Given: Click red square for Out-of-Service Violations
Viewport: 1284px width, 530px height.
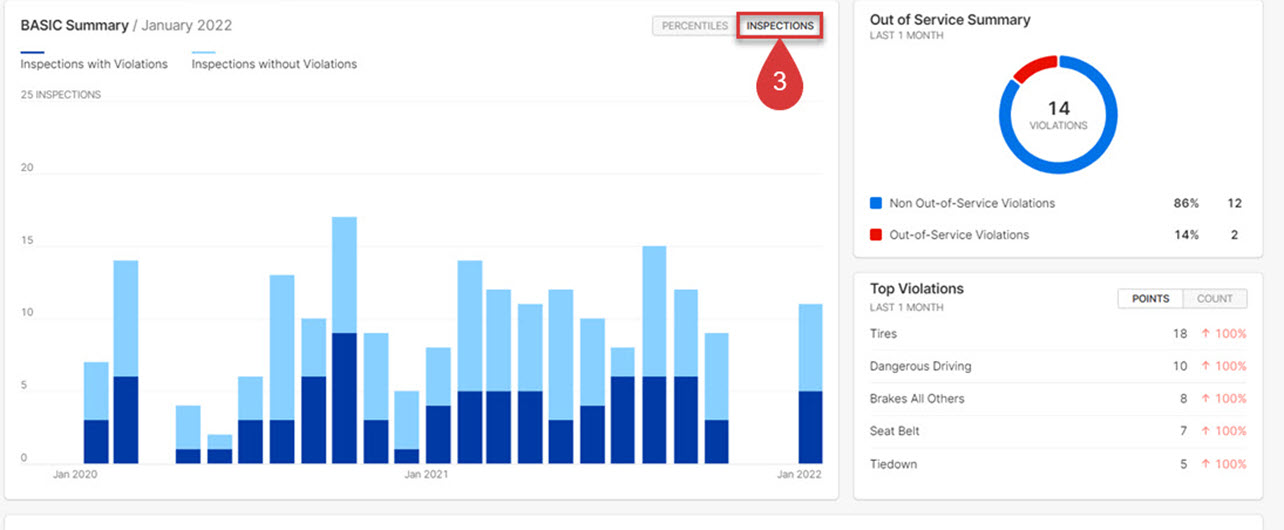Looking at the screenshot, I should point(876,235).
